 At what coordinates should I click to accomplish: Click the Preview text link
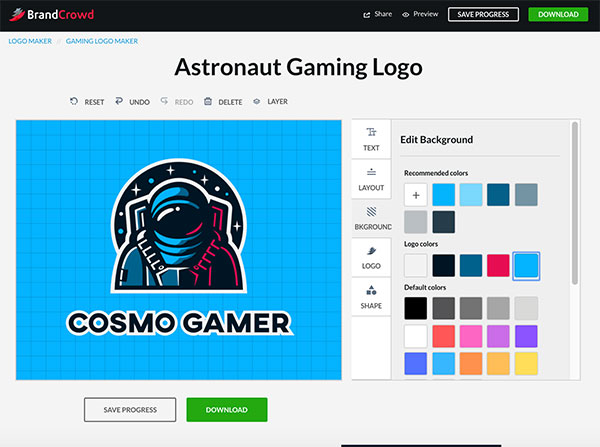(426, 14)
